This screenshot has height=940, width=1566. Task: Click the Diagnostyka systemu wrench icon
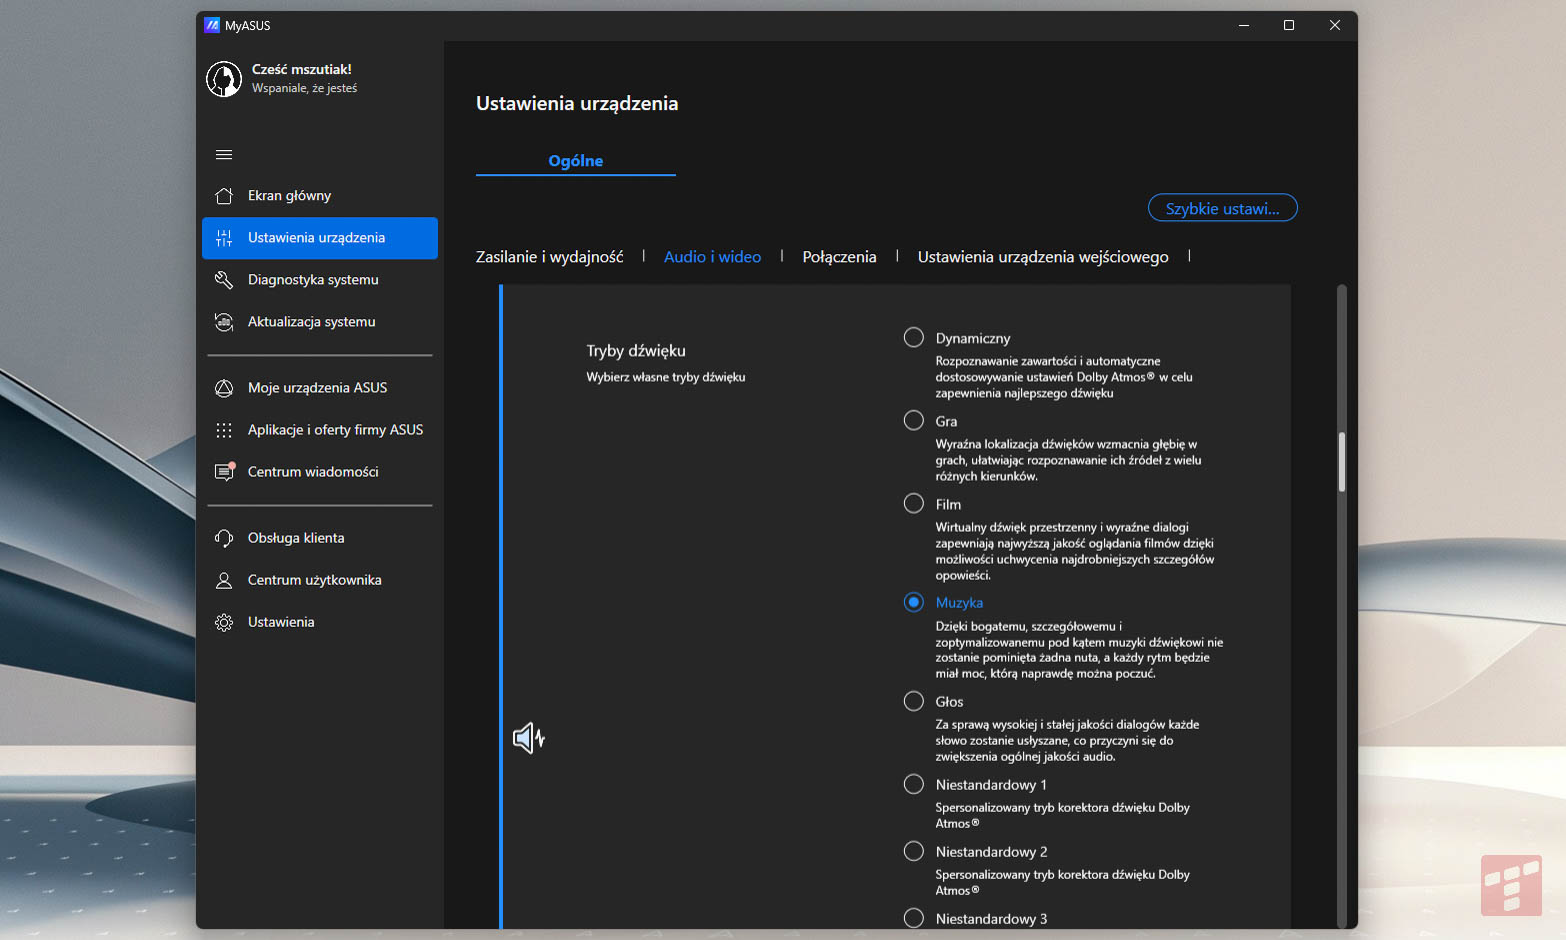tap(224, 280)
